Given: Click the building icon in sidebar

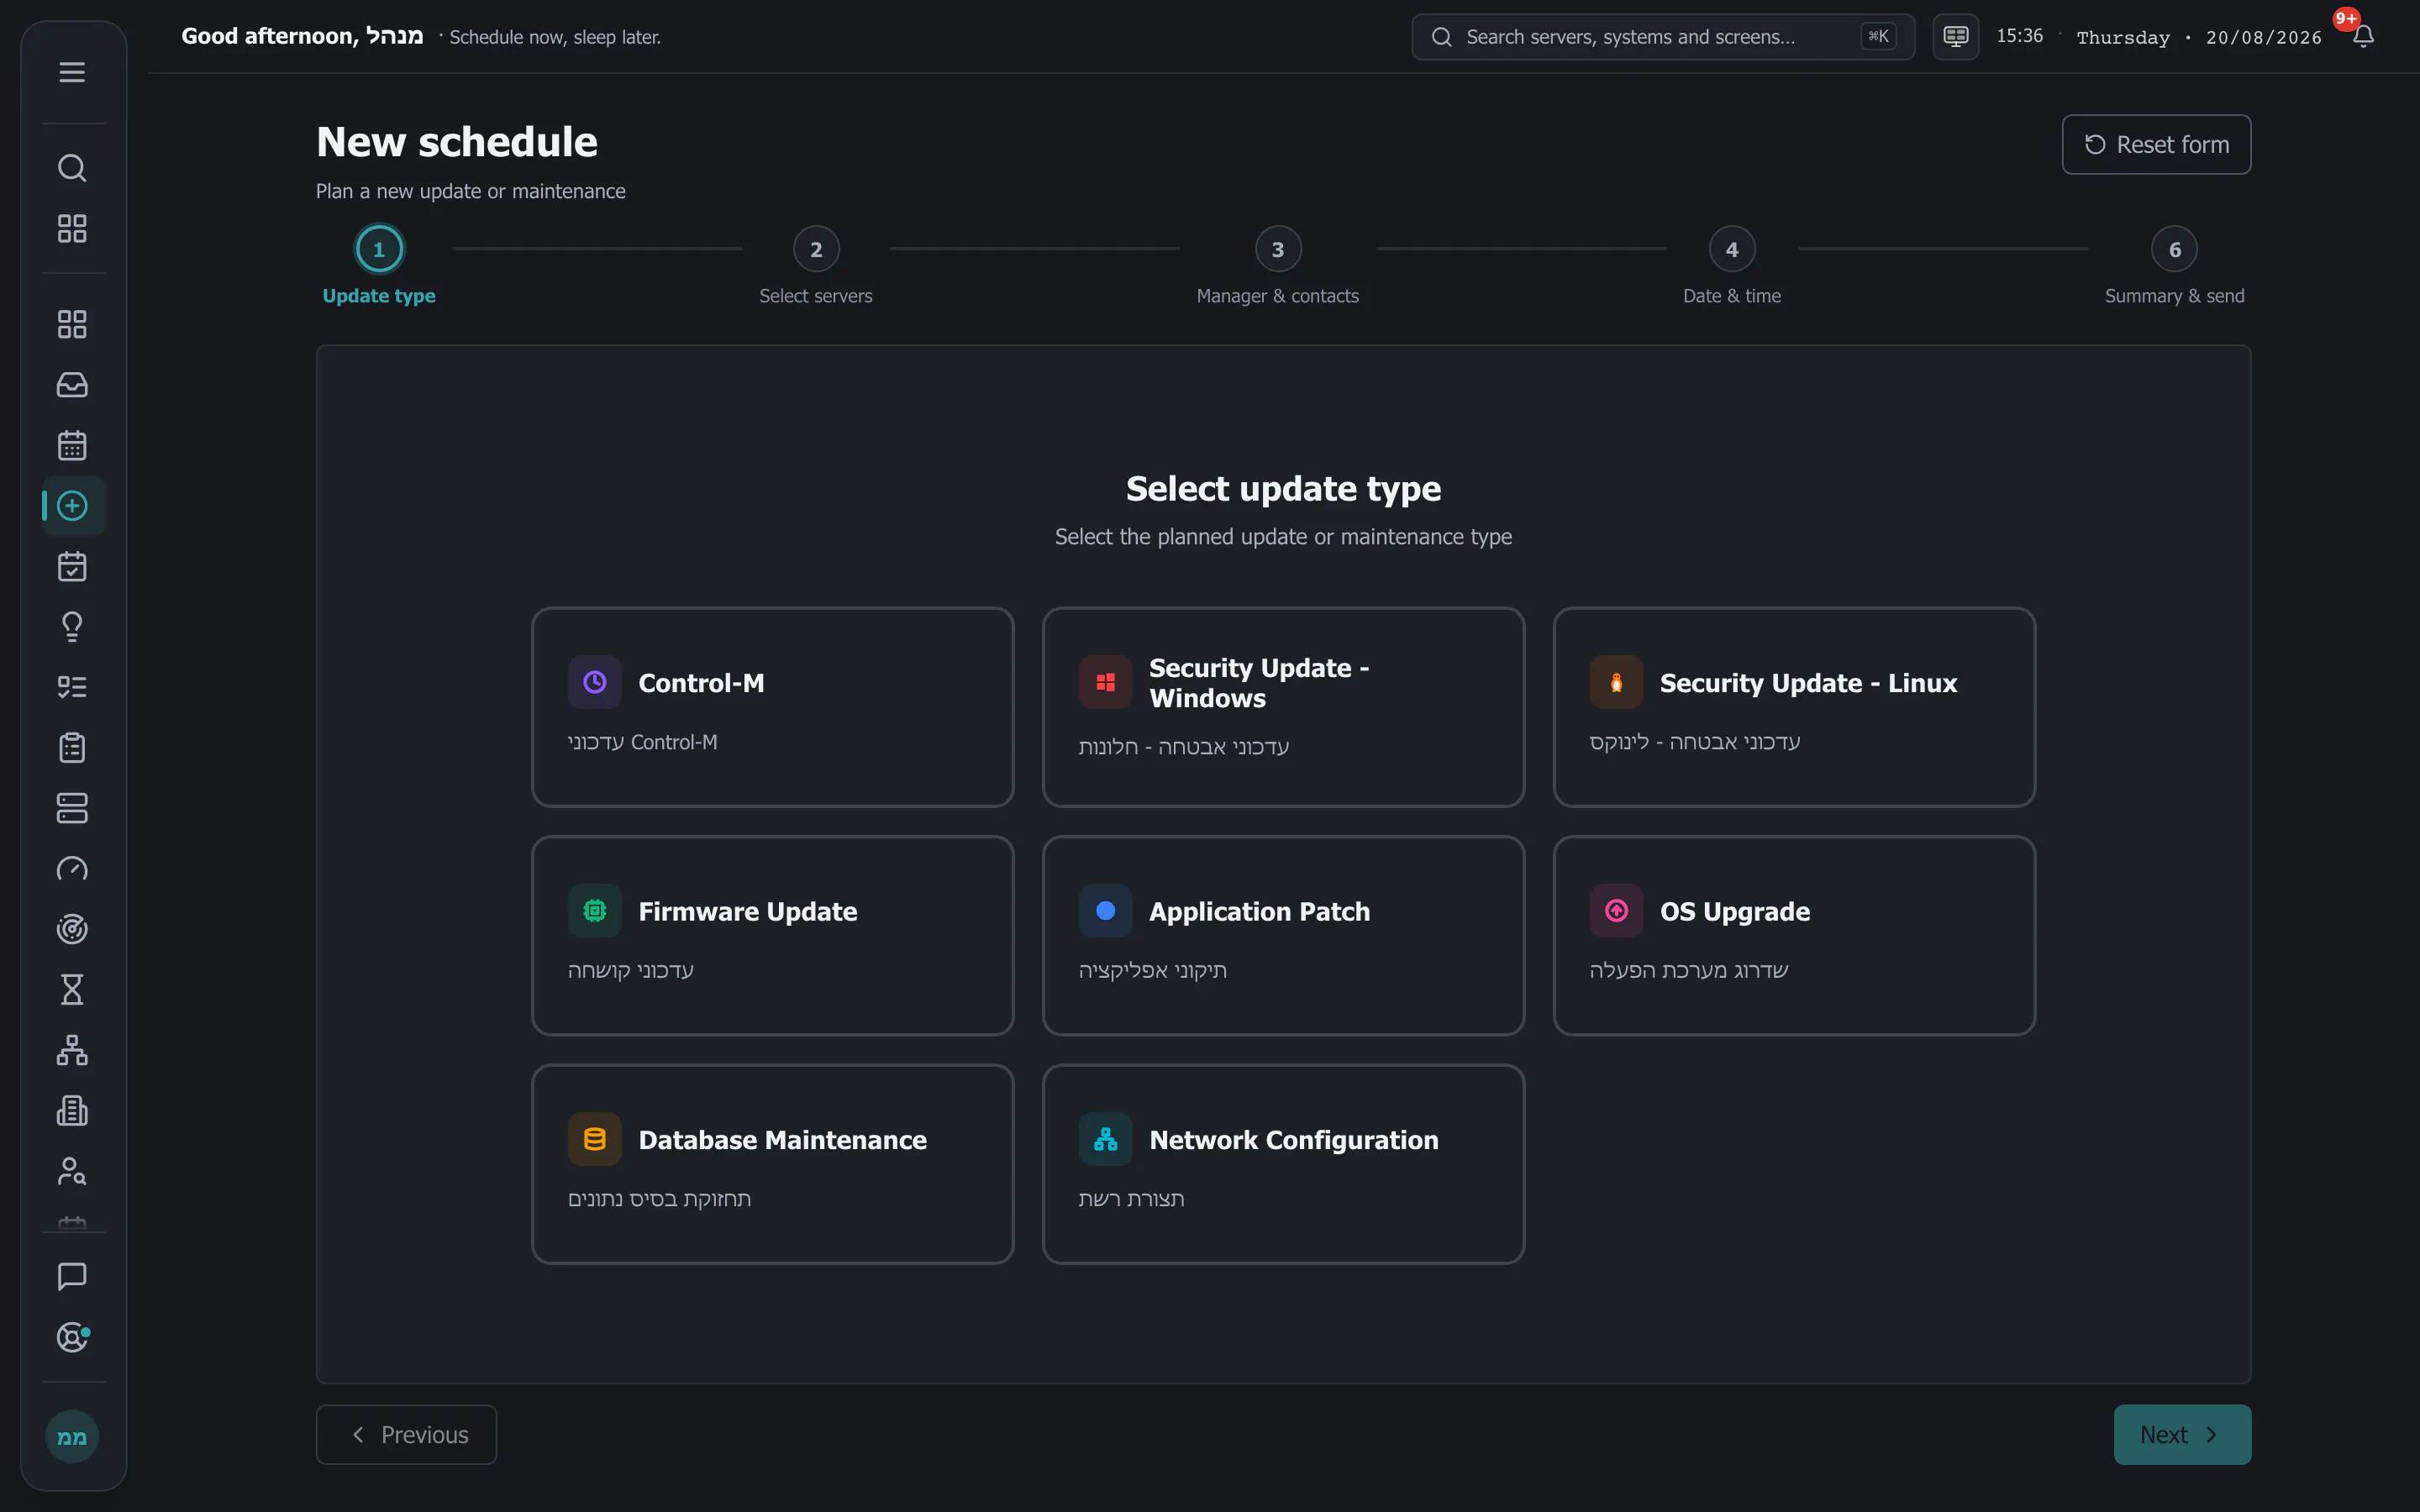Looking at the screenshot, I should click(72, 1111).
